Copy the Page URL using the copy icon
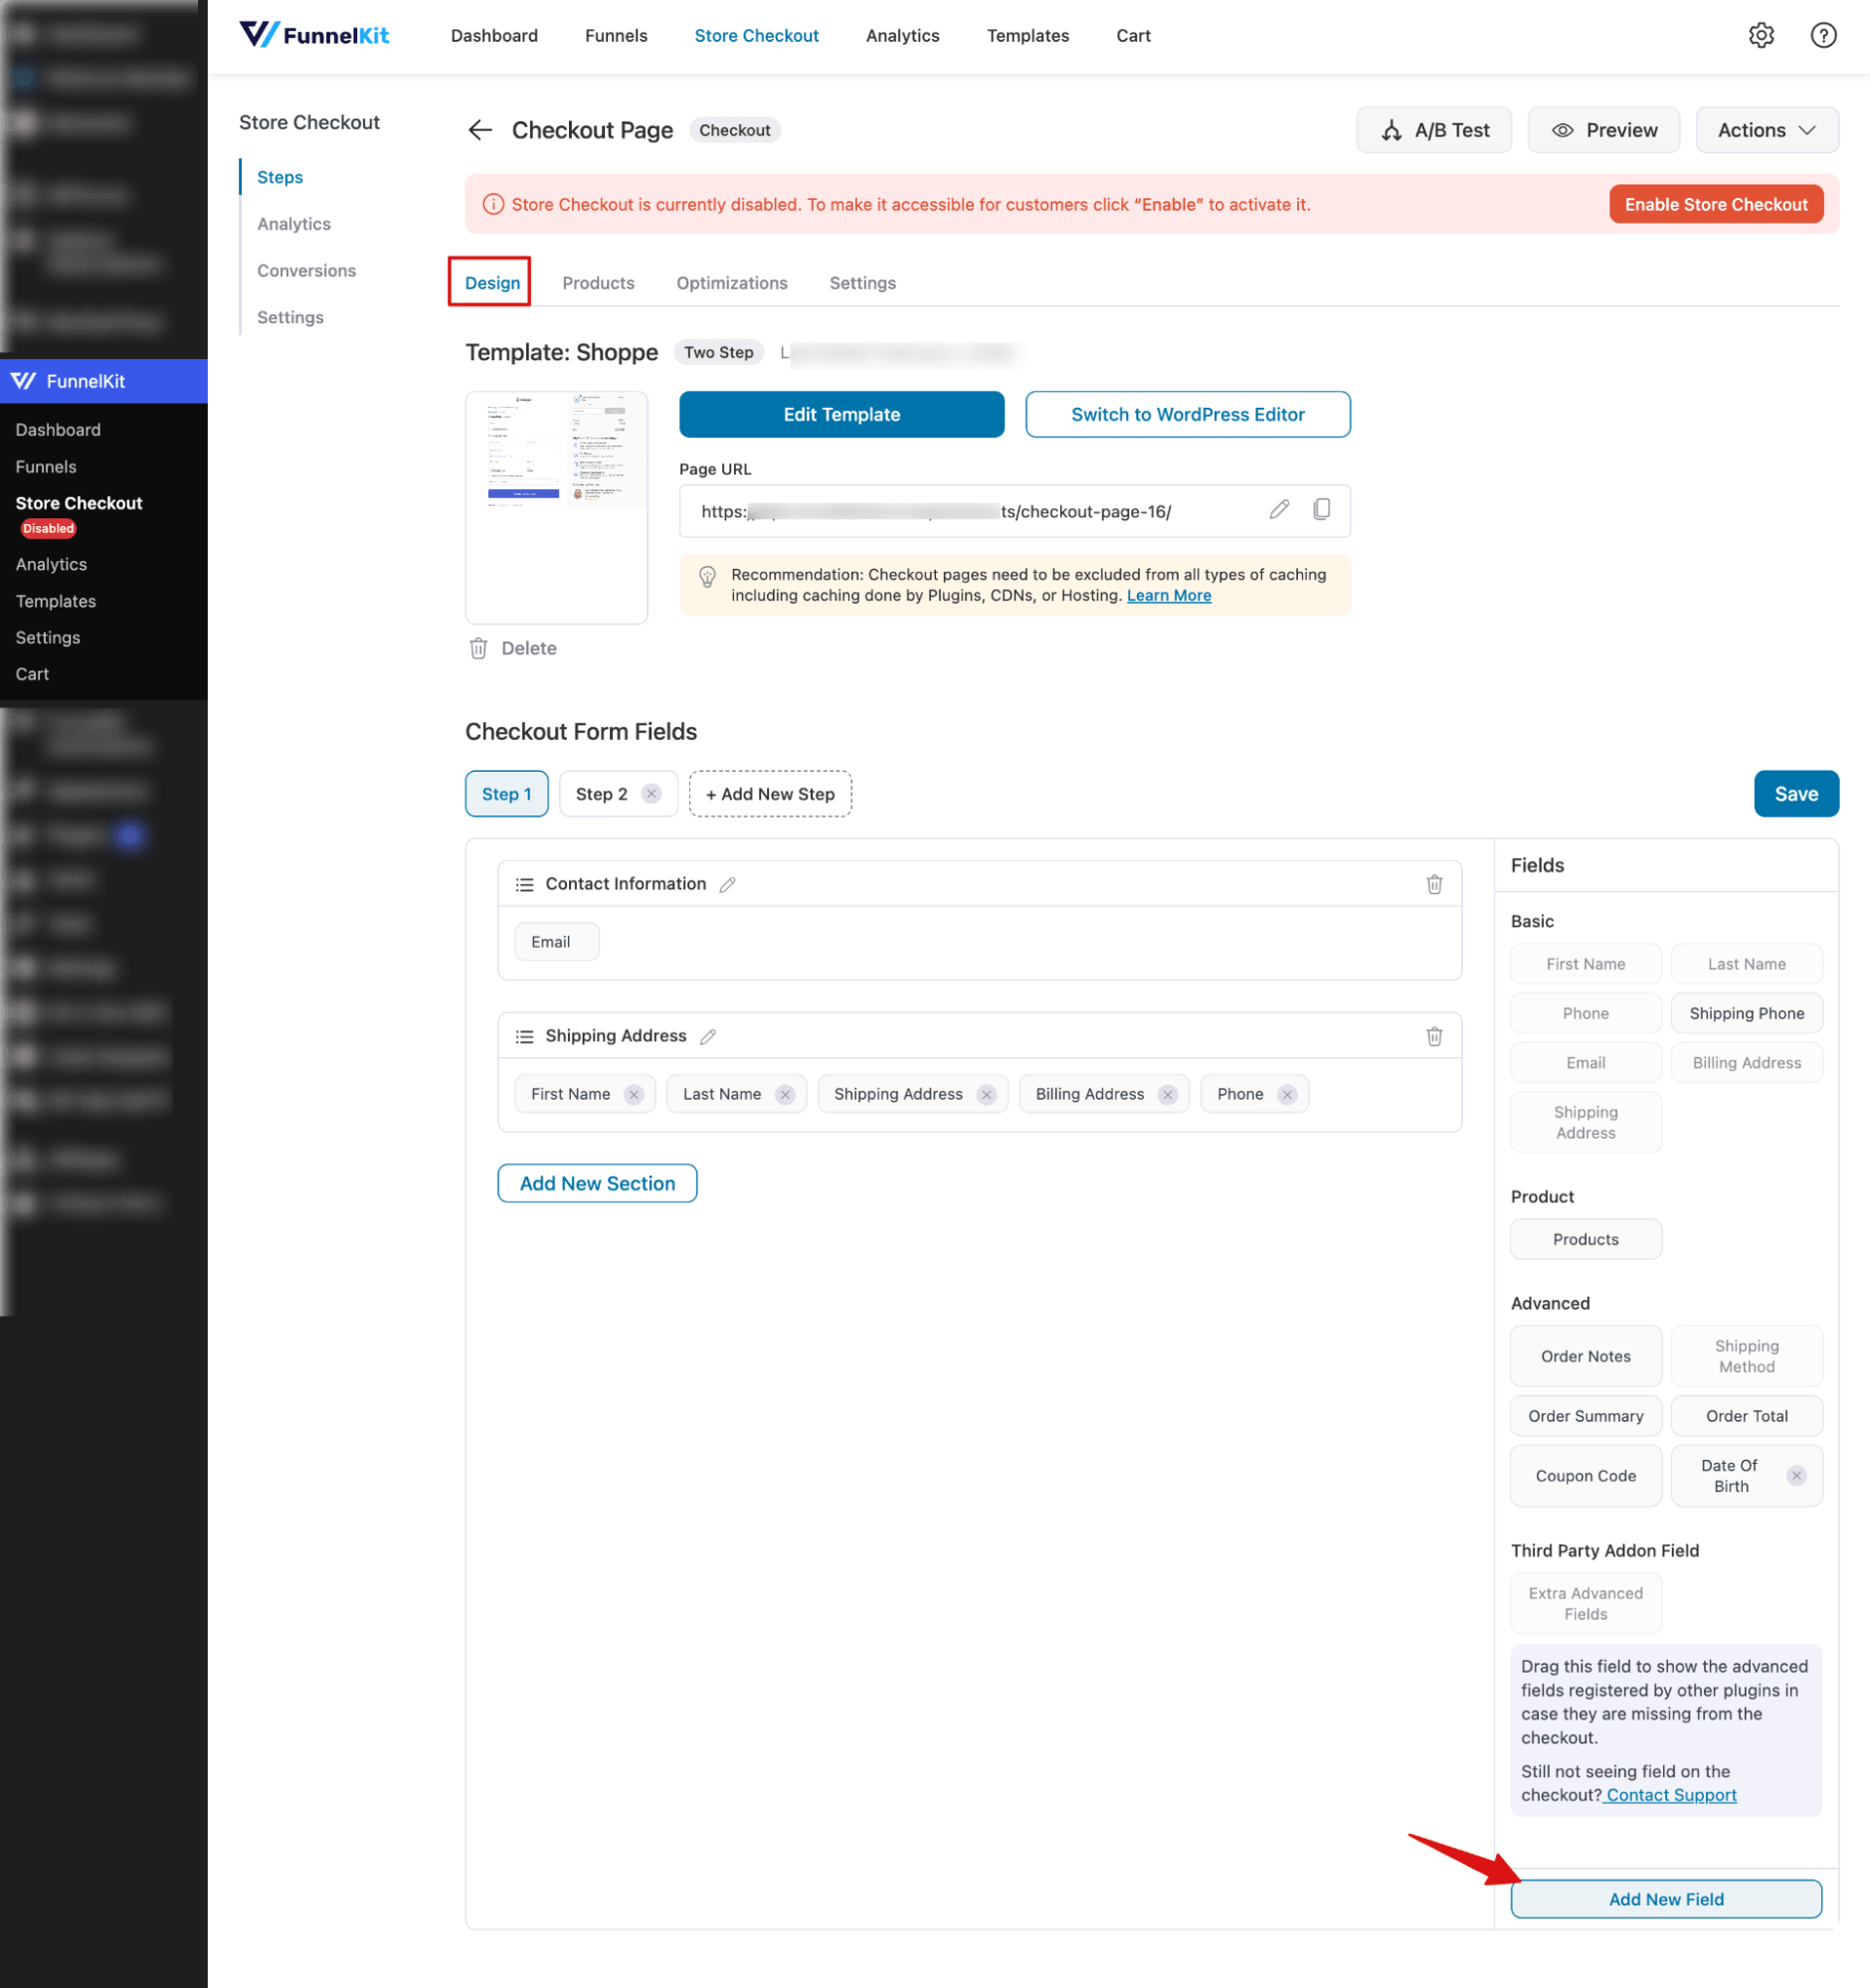The width and height of the screenshot is (1870, 1988). (x=1322, y=510)
